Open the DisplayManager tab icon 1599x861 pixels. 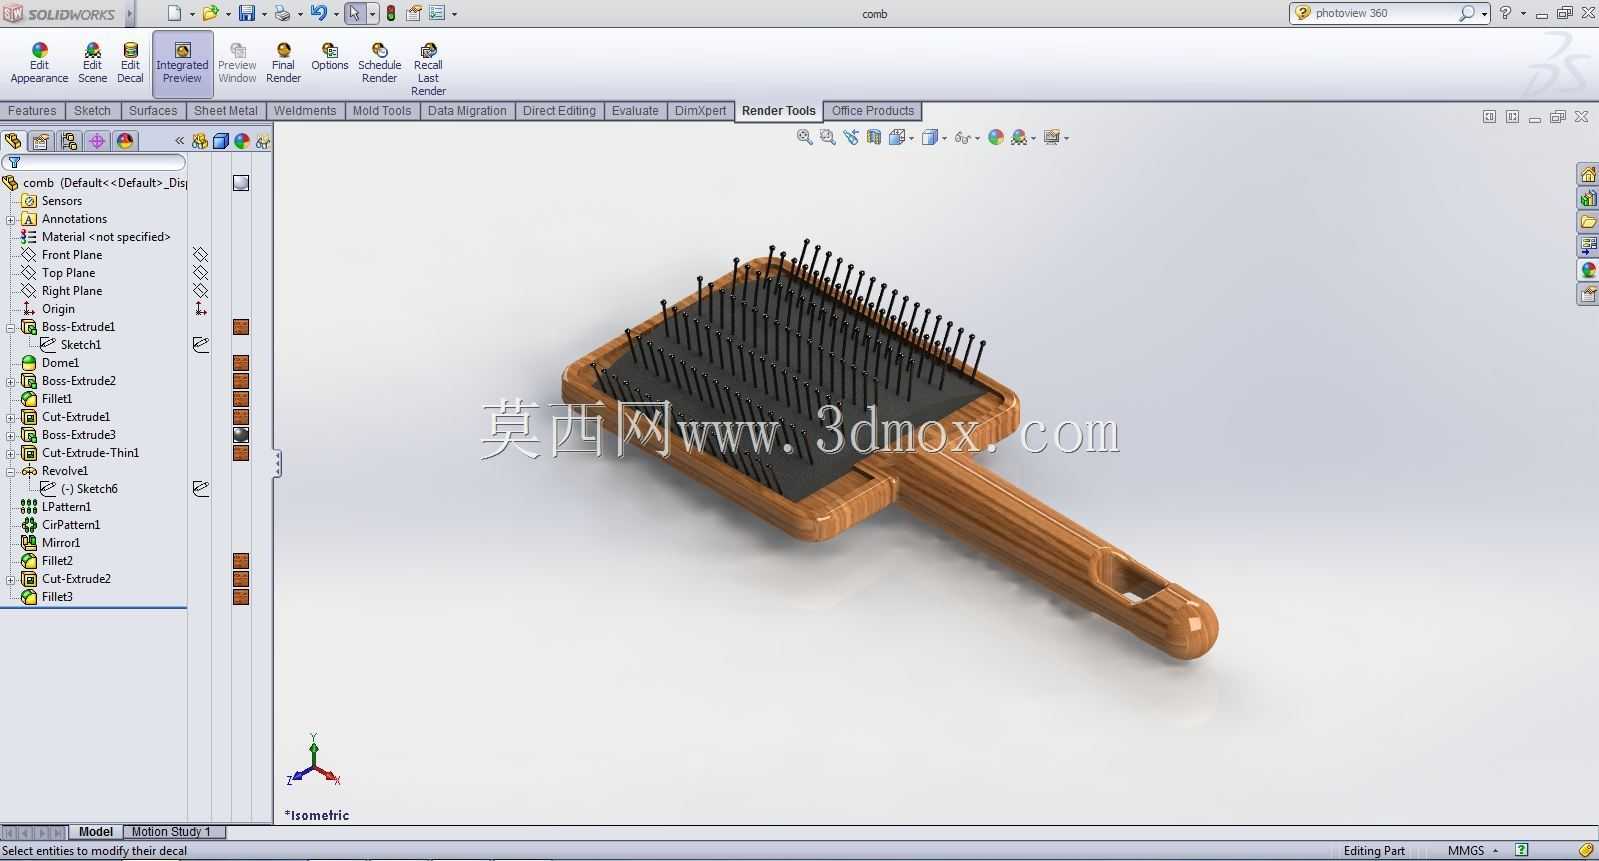coord(125,141)
